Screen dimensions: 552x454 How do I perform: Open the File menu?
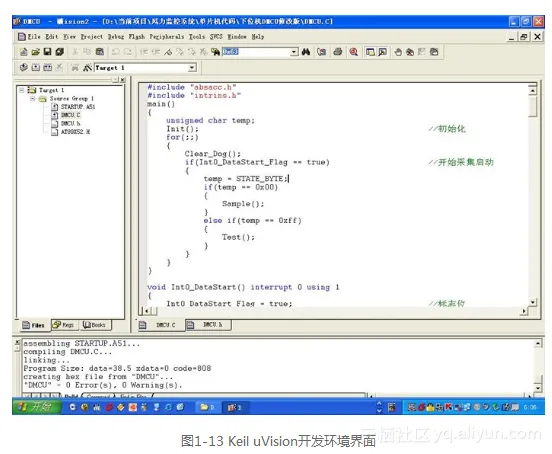(x=34, y=37)
